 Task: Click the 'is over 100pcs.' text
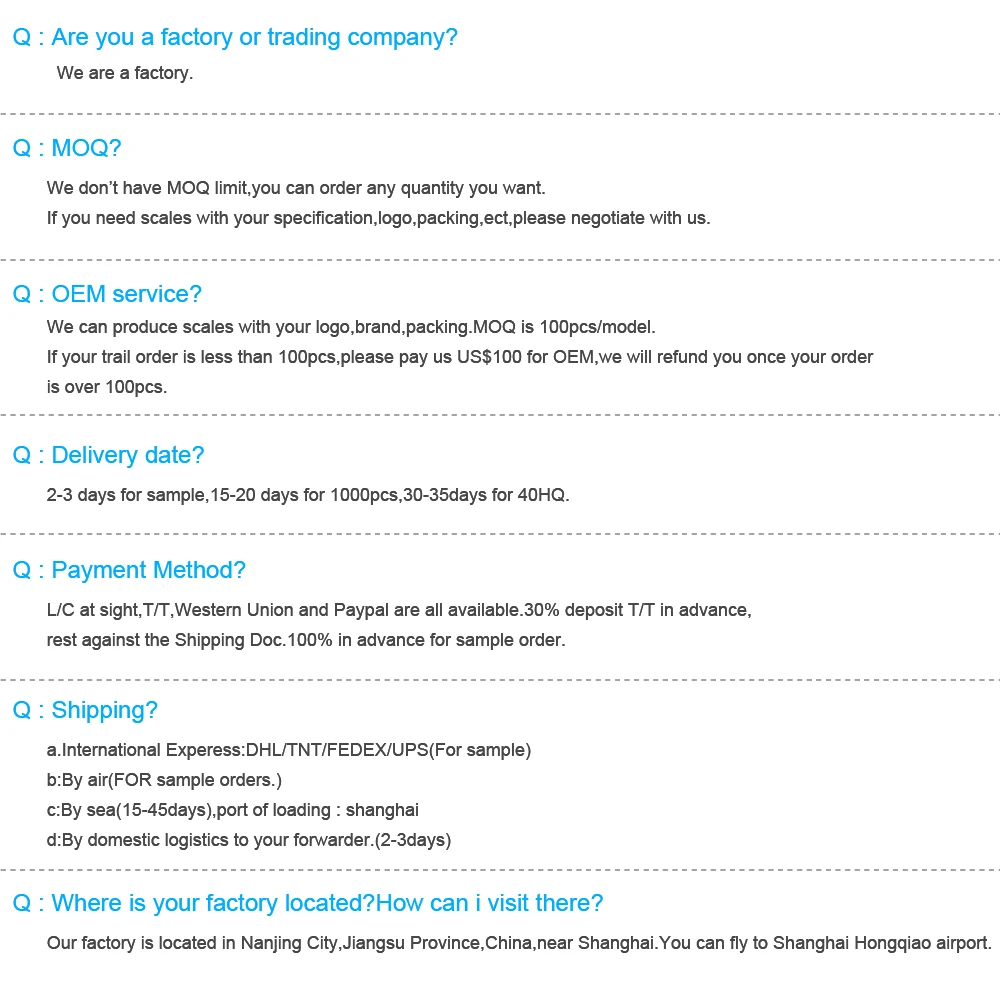pyautogui.click(x=107, y=387)
